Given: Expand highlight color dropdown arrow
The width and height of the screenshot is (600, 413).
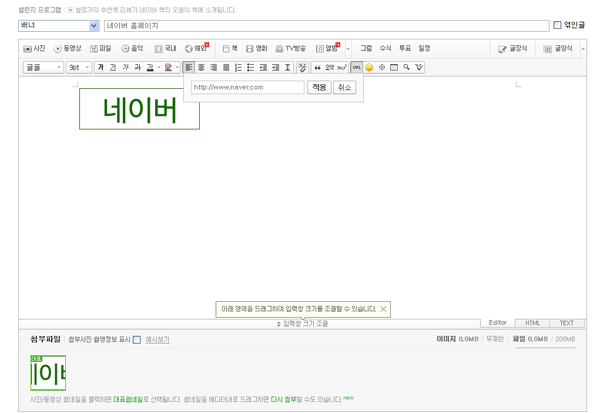Looking at the screenshot, I should pyautogui.click(x=177, y=67).
